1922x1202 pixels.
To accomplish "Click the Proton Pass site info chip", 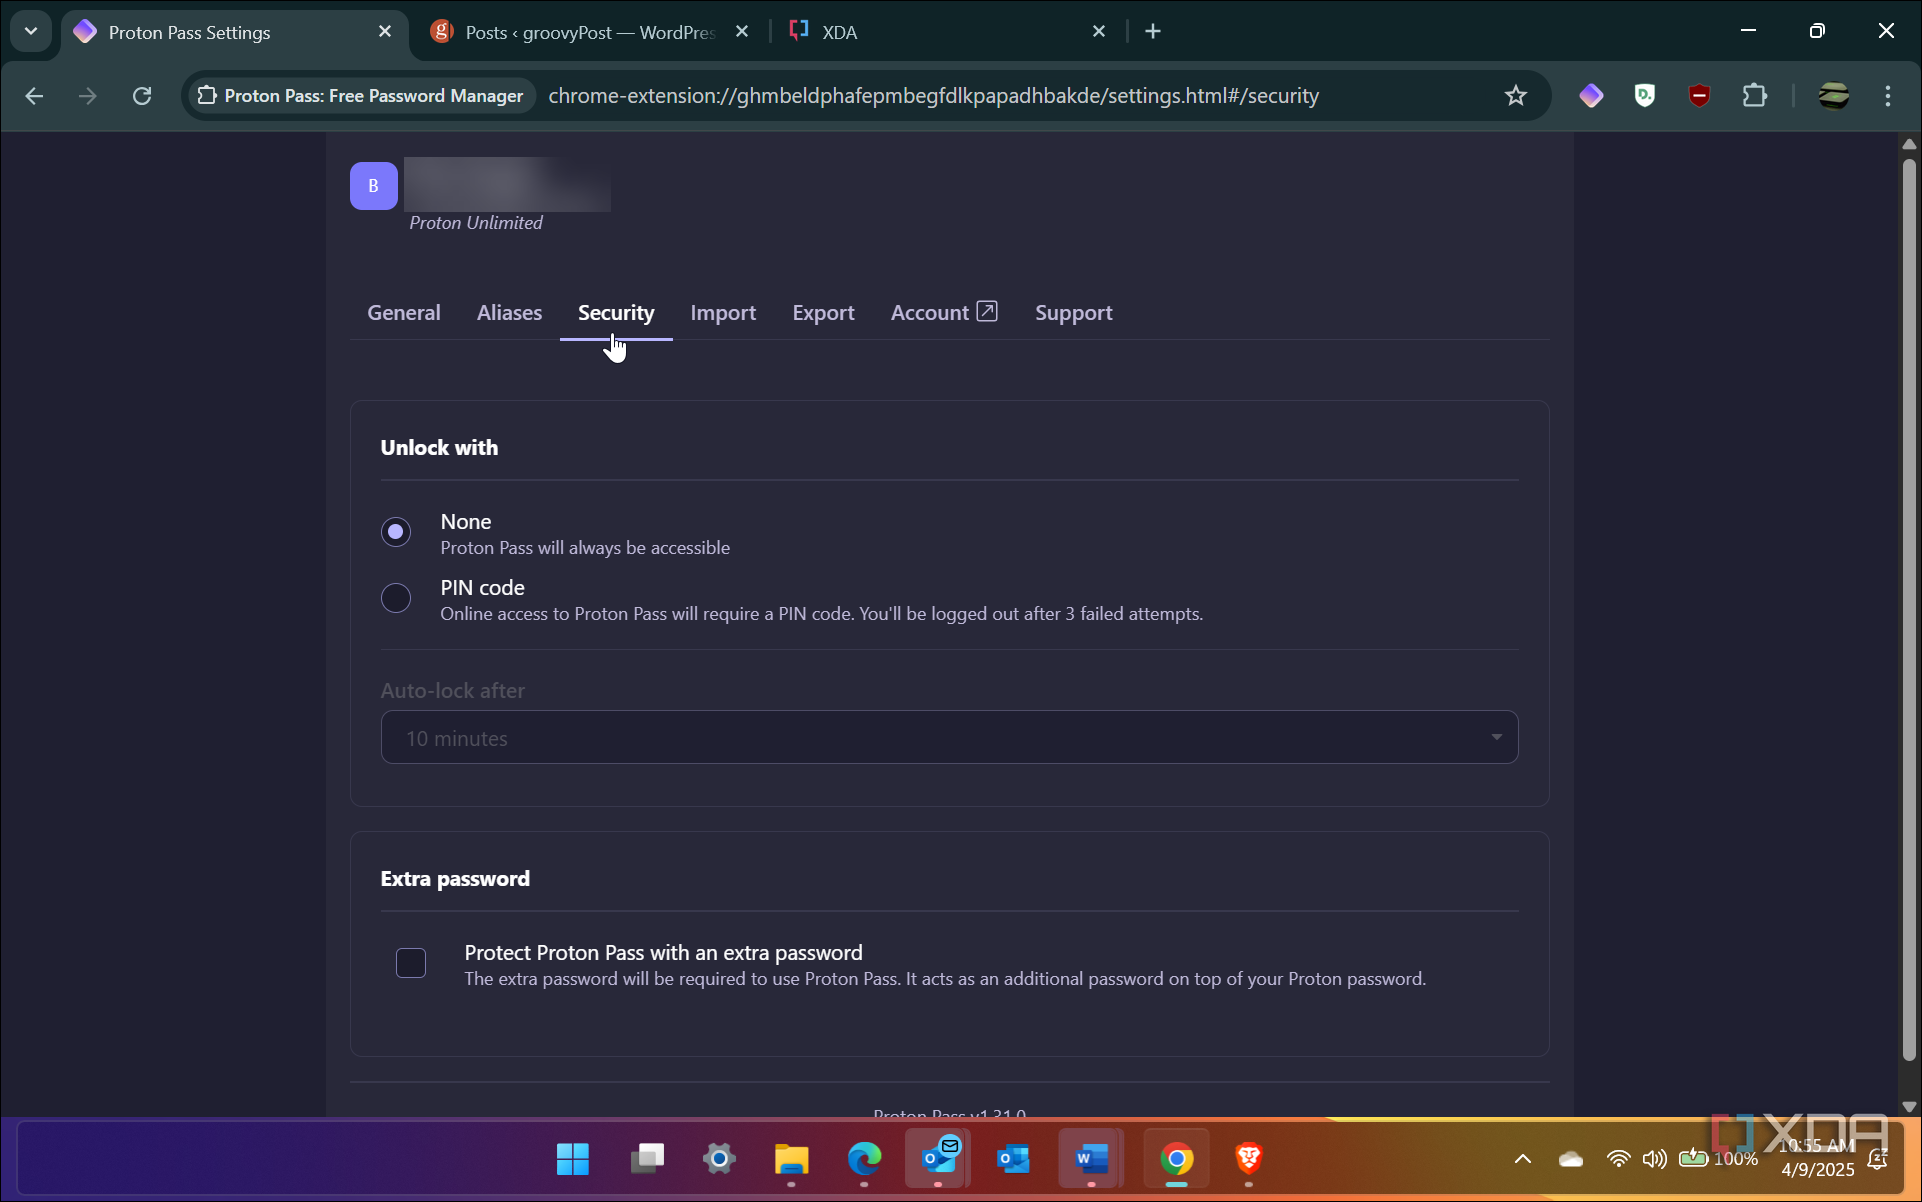I will (360, 96).
